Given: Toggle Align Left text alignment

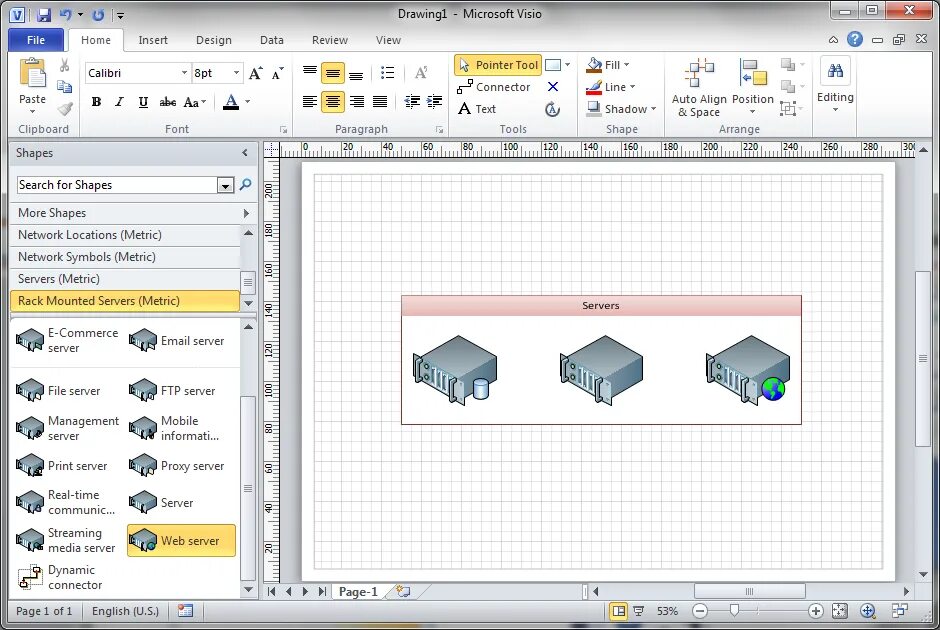Looking at the screenshot, I should (309, 101).
